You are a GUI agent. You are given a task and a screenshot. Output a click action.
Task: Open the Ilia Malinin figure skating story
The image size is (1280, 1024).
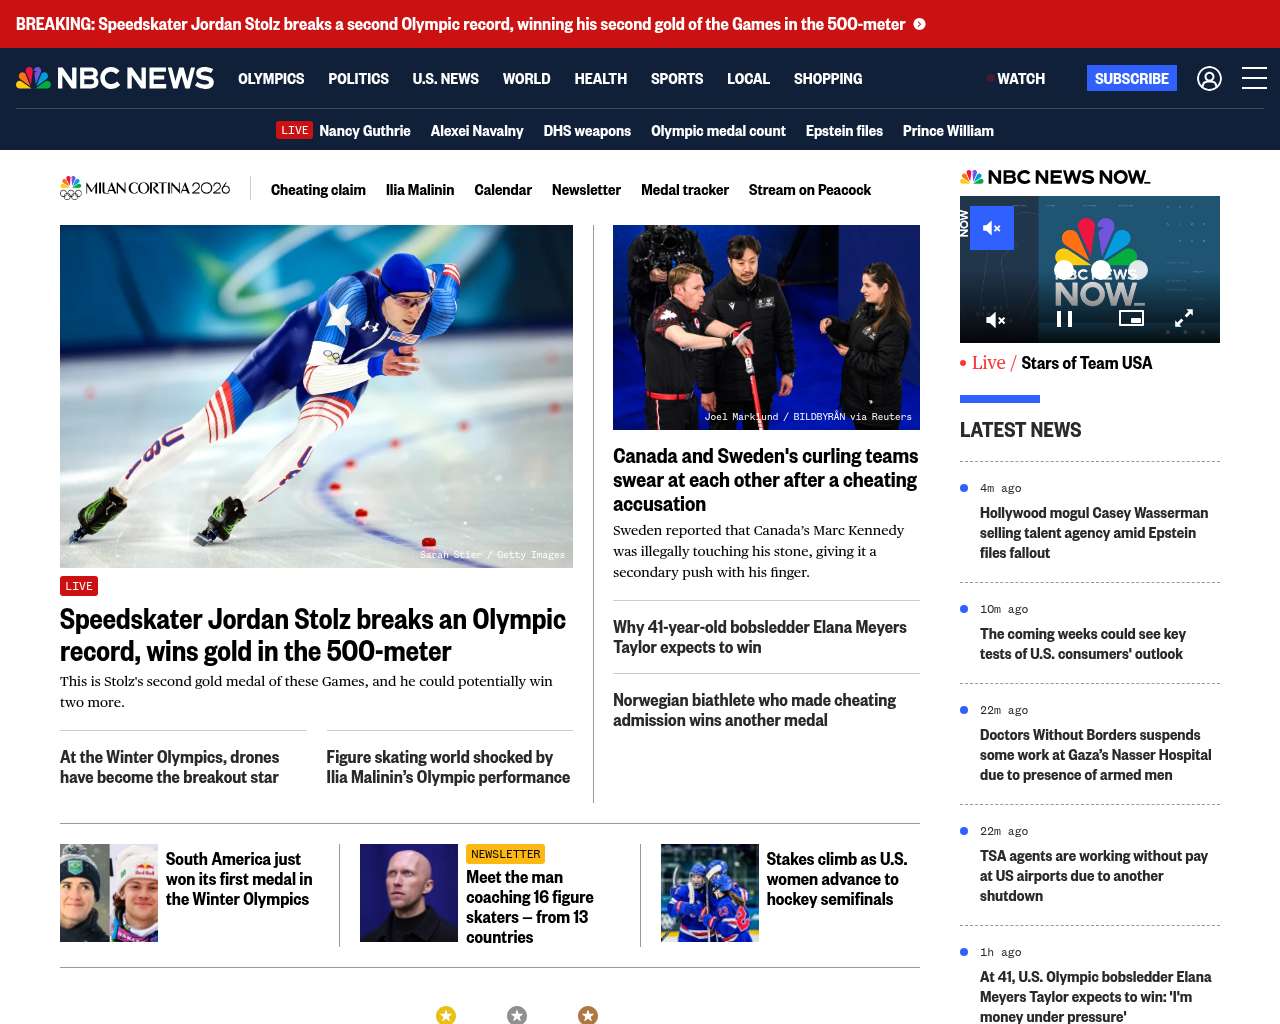pyautogui.click(x=448, y=767)
